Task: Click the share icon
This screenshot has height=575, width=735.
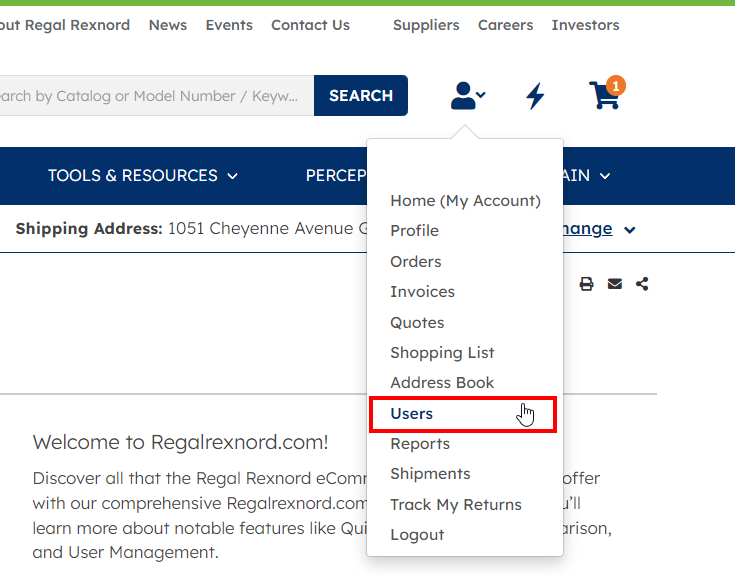Action: (642, 284)
